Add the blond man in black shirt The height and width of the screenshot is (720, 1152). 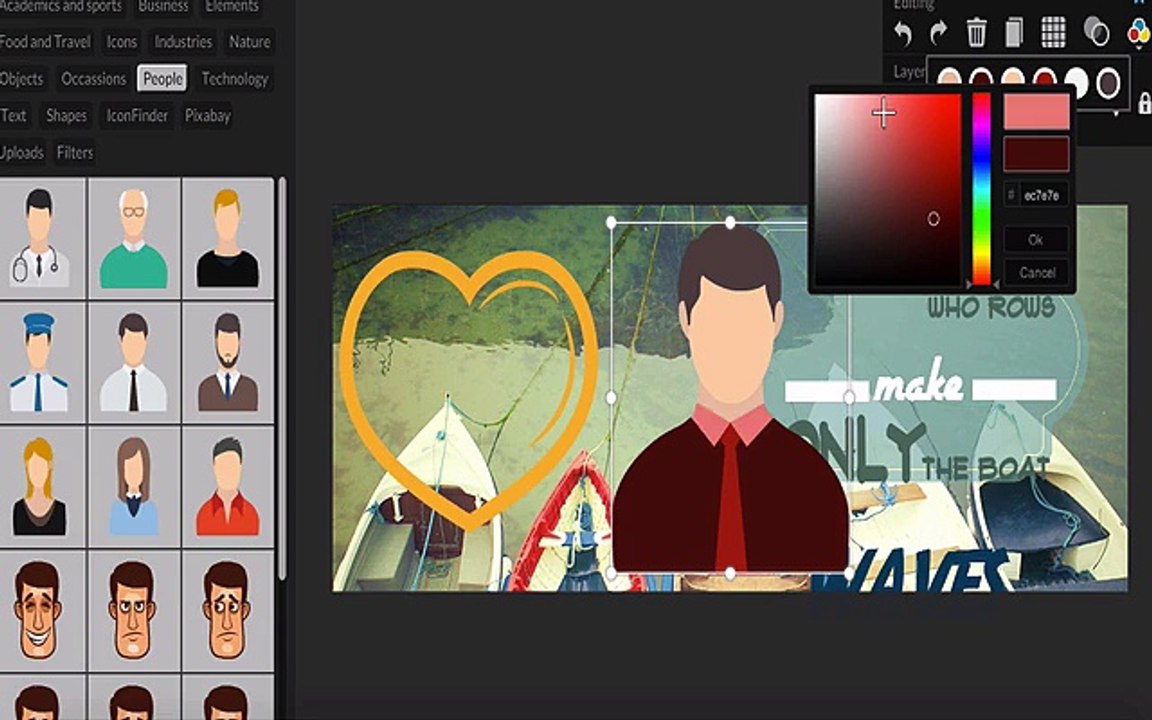(228, 238)
